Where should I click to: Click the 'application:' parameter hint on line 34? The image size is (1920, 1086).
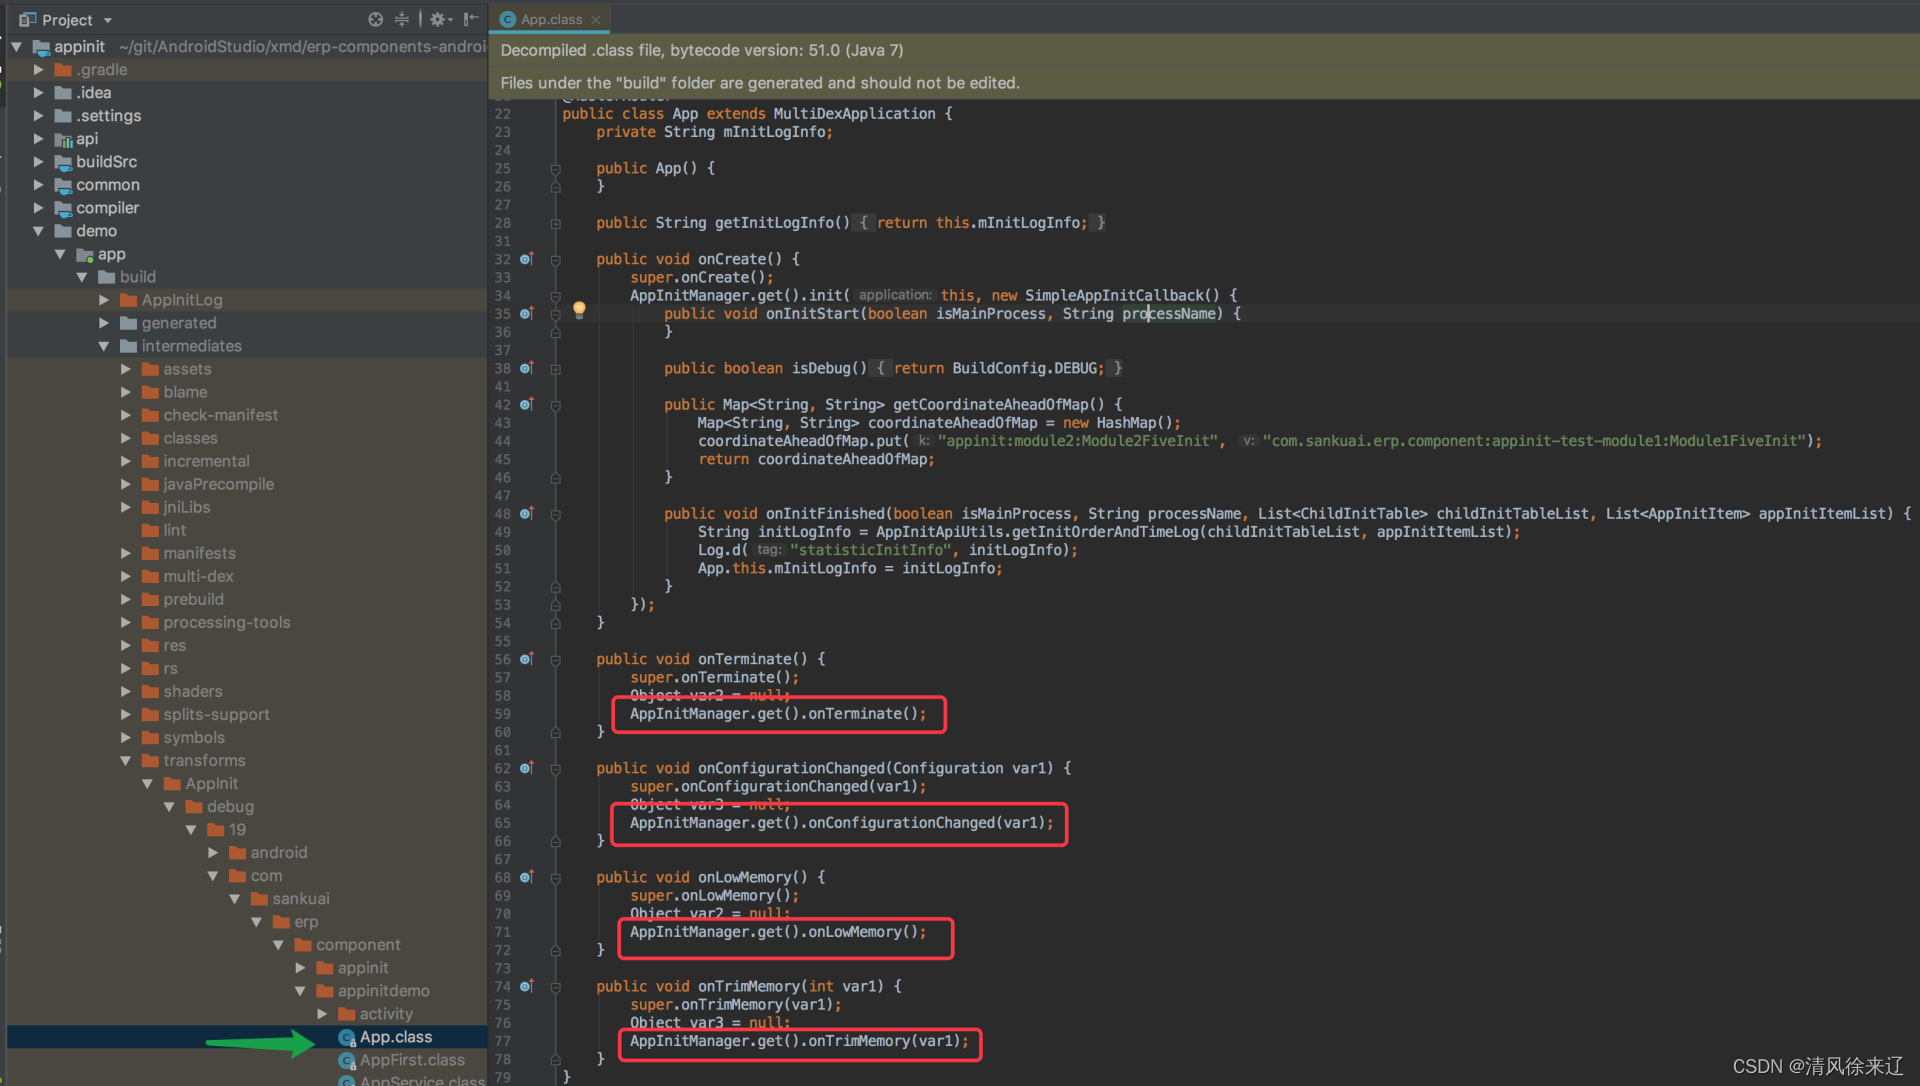point(895,295)
